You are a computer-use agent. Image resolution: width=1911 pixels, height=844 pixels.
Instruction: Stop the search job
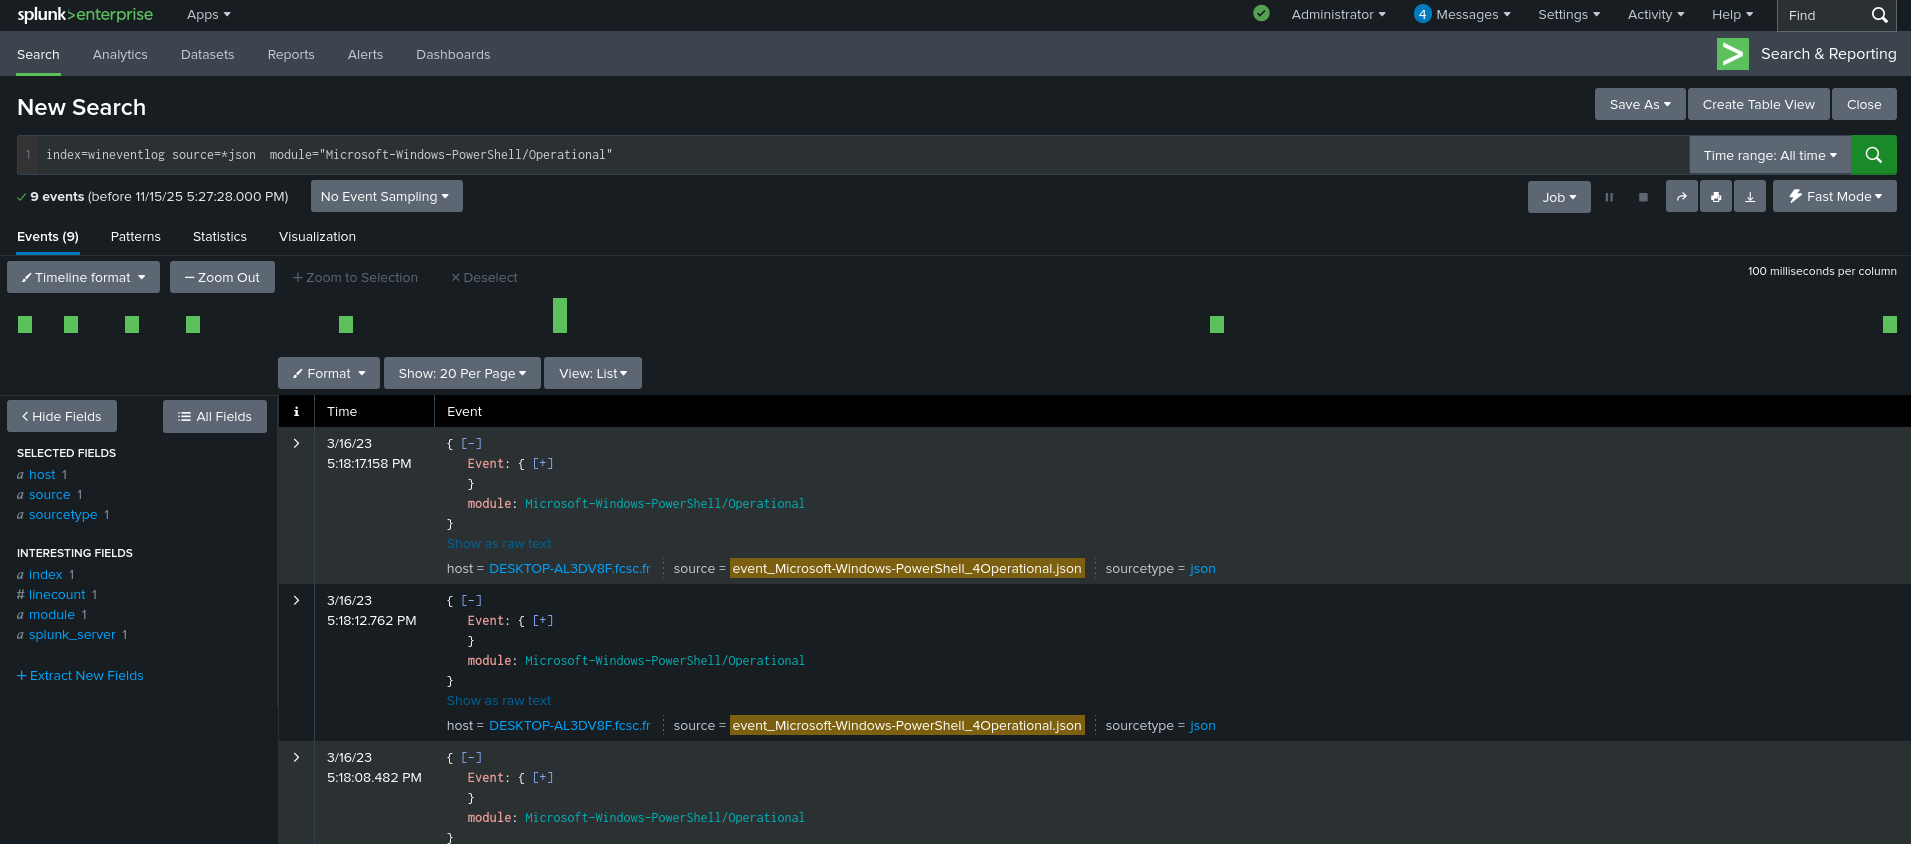click(x=1643, y=197)
